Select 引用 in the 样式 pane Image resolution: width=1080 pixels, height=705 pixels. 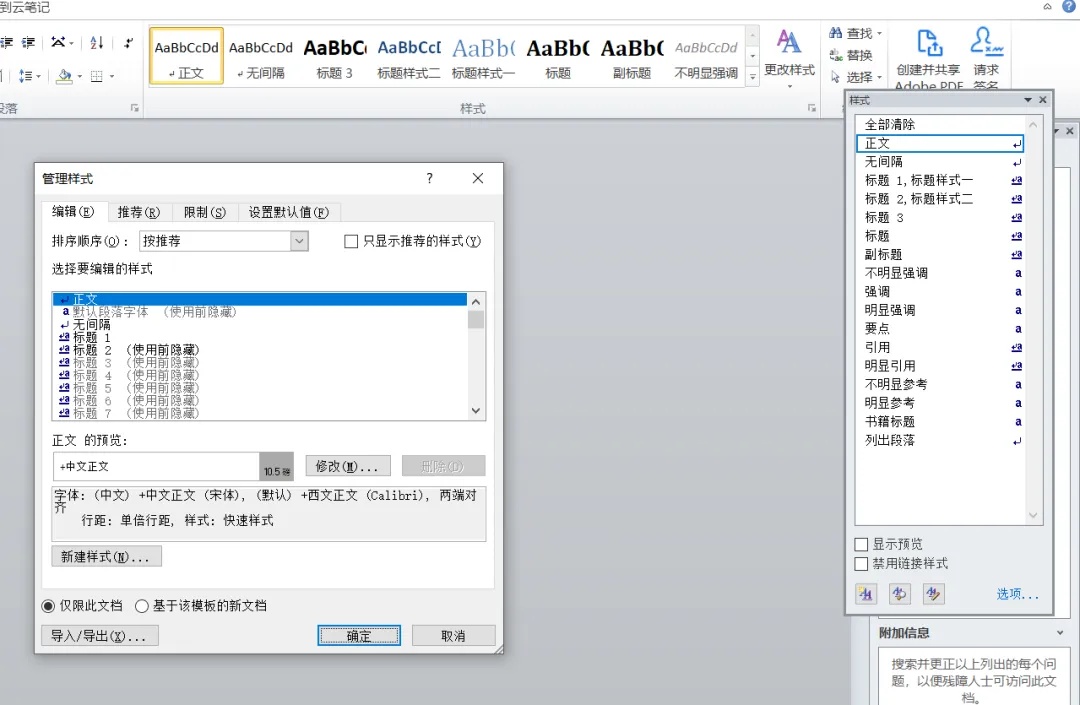[x=939, y=347]
